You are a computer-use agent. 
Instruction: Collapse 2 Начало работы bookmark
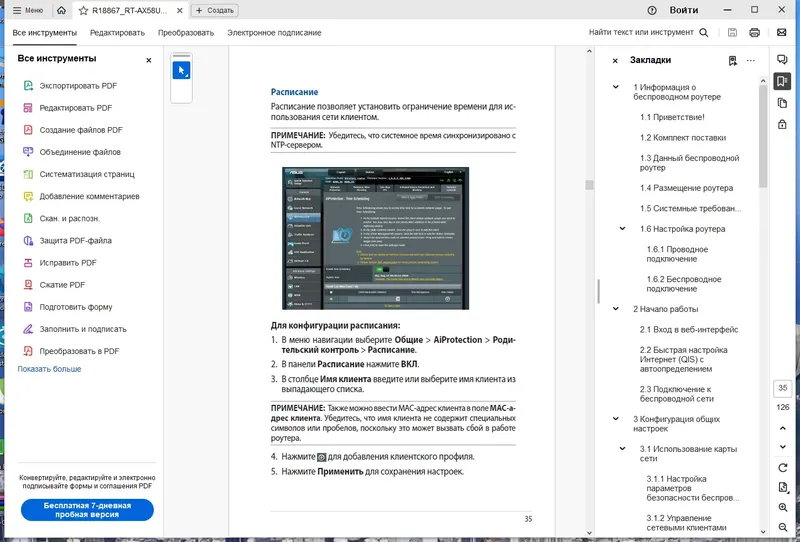pyautogui.click(x=616, y=309)
